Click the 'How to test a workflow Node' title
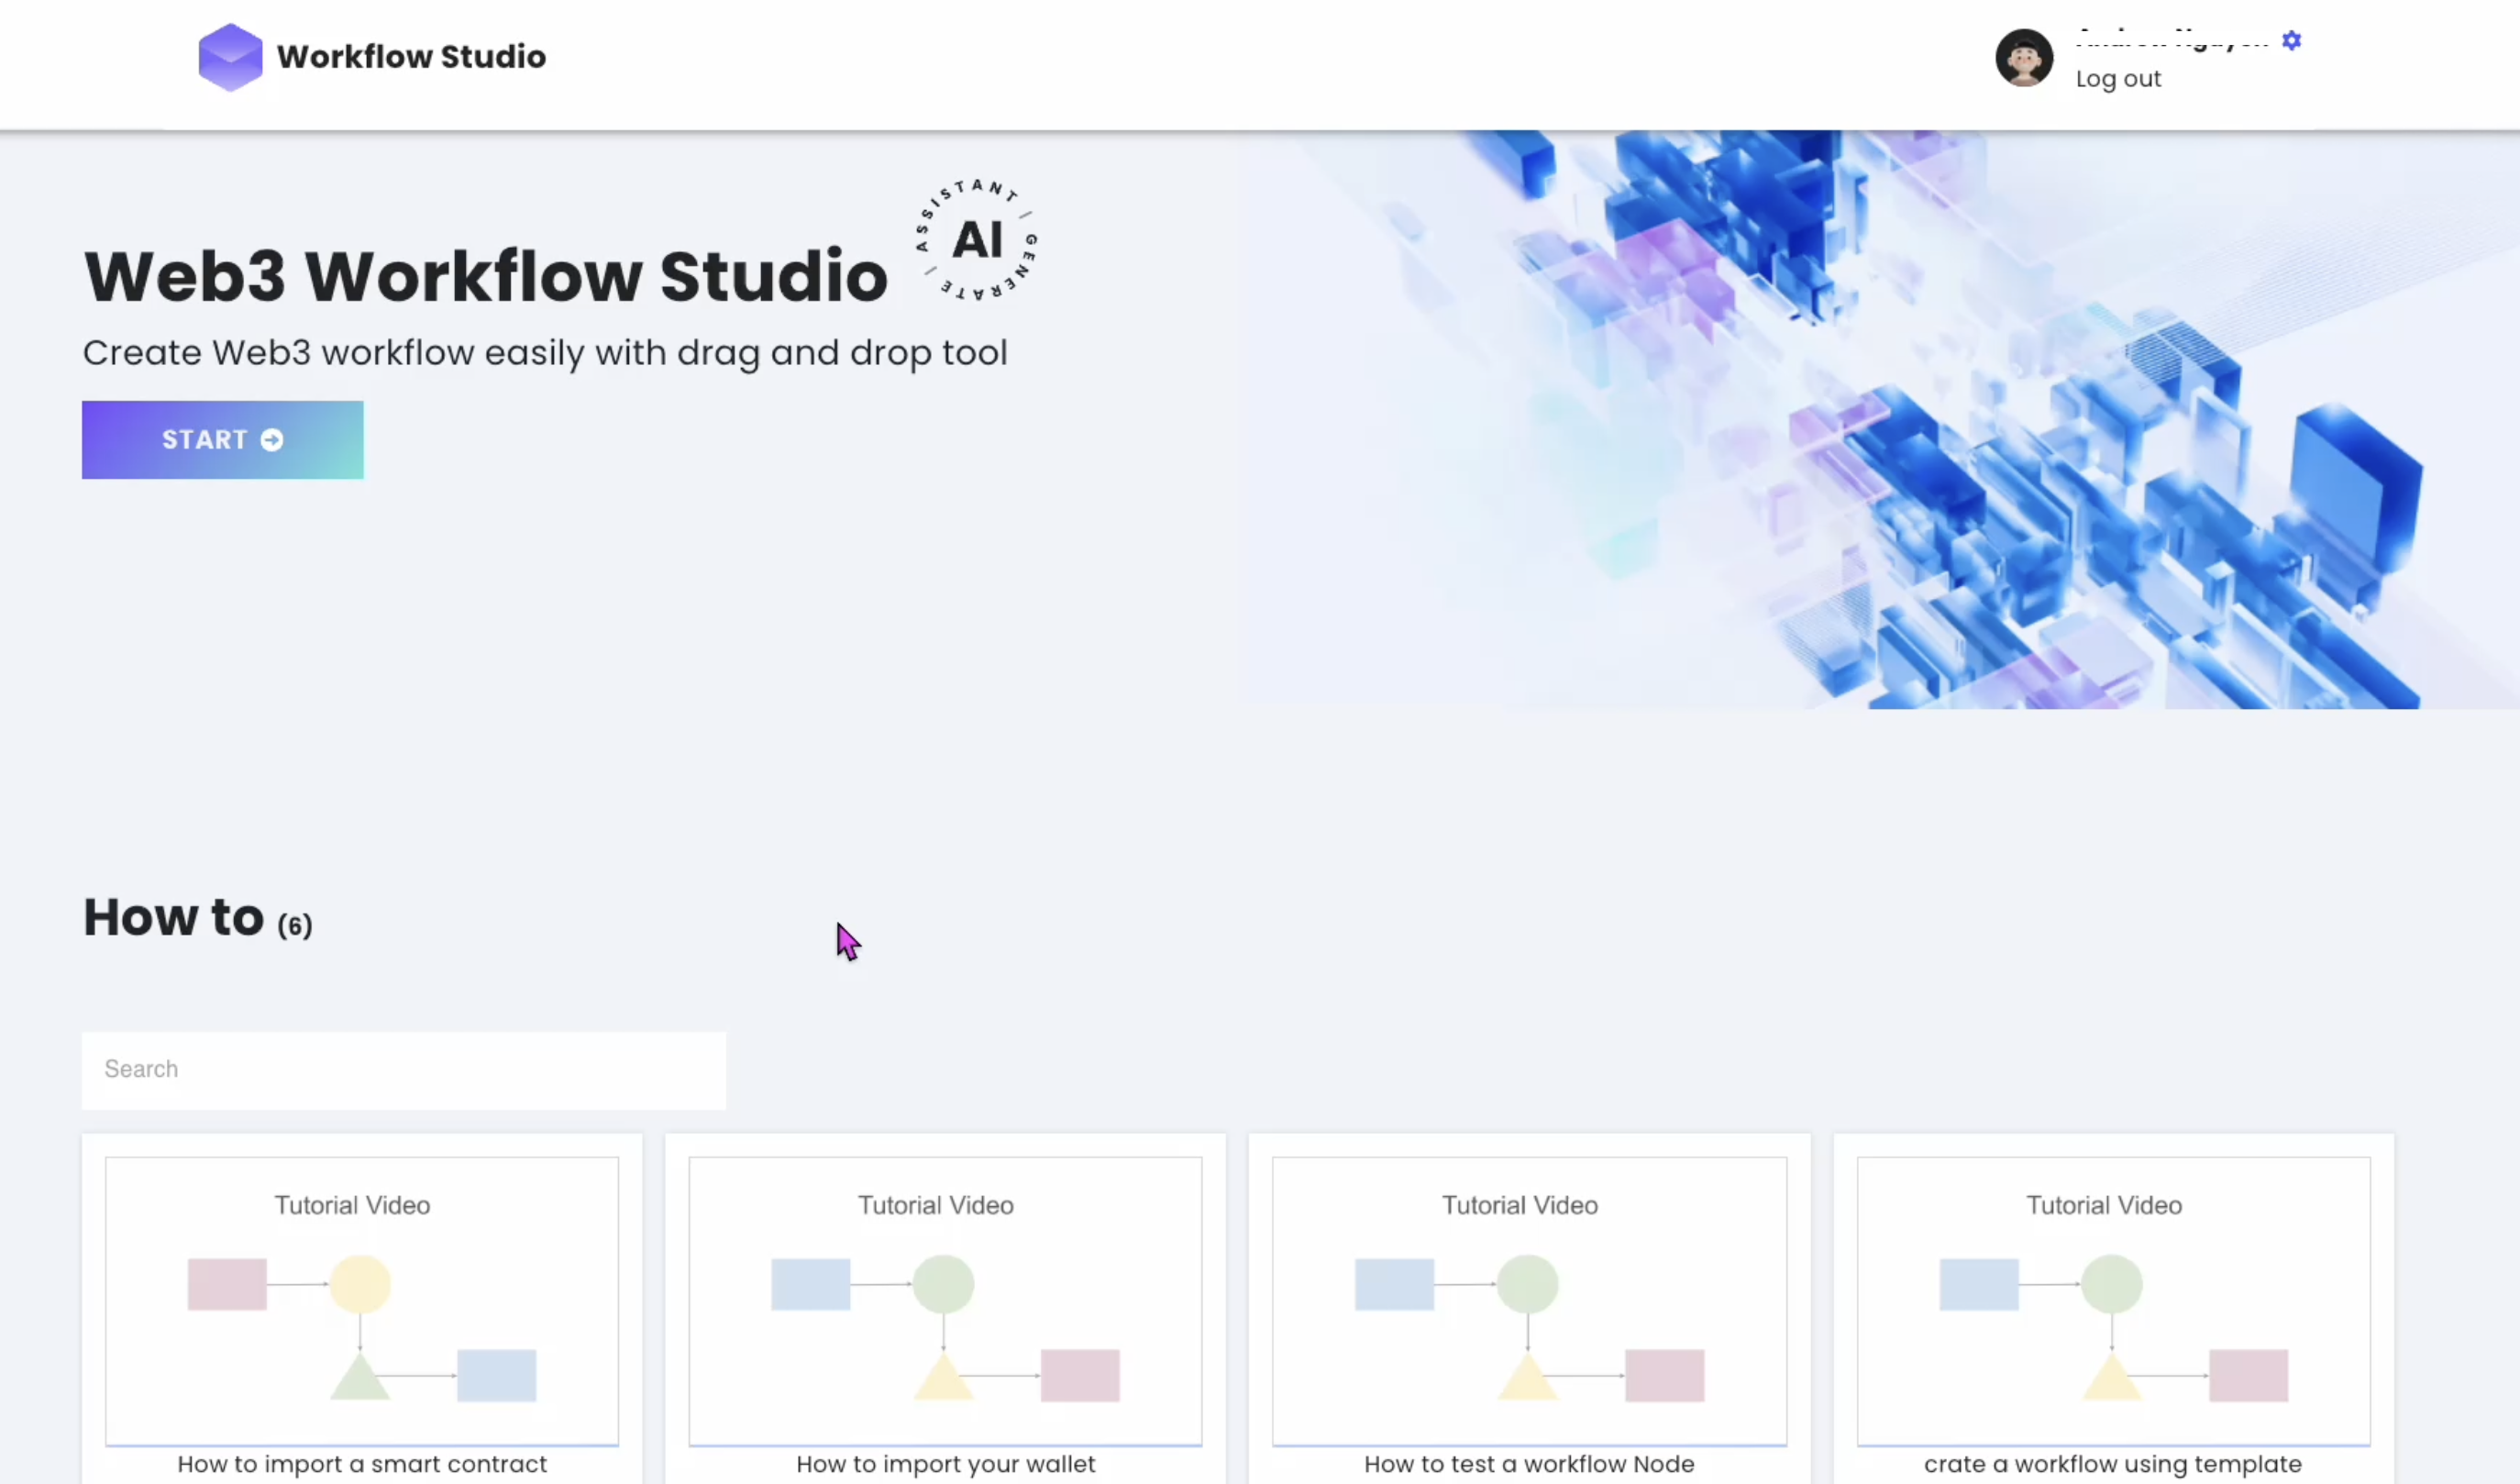This screenshot has width=2520, height=1484. [x=1529, y=1464]
